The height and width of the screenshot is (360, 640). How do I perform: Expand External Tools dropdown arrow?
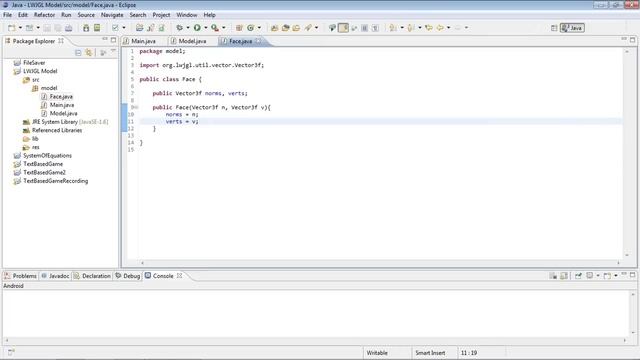pyautogui.click(x=224, y=28)
